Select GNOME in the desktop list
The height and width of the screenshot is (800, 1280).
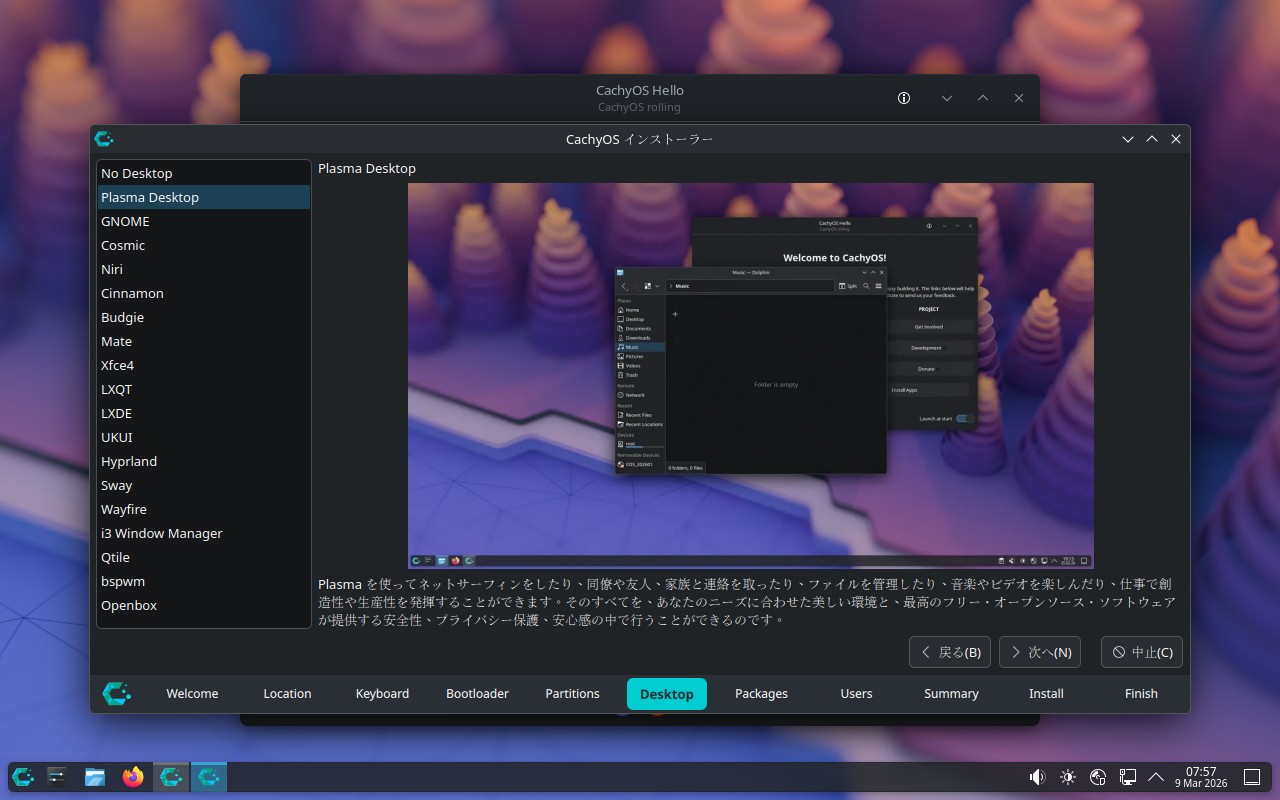click(125, 221)
